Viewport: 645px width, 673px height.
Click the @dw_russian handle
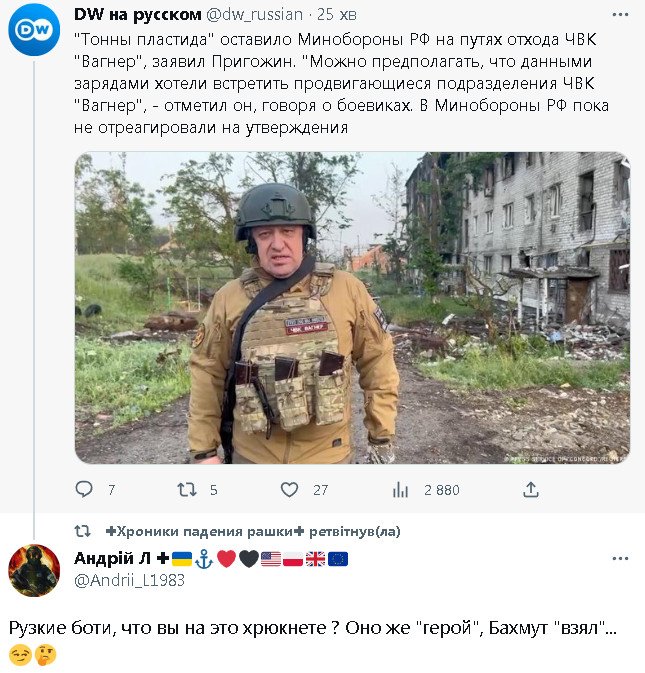(255, 14)
